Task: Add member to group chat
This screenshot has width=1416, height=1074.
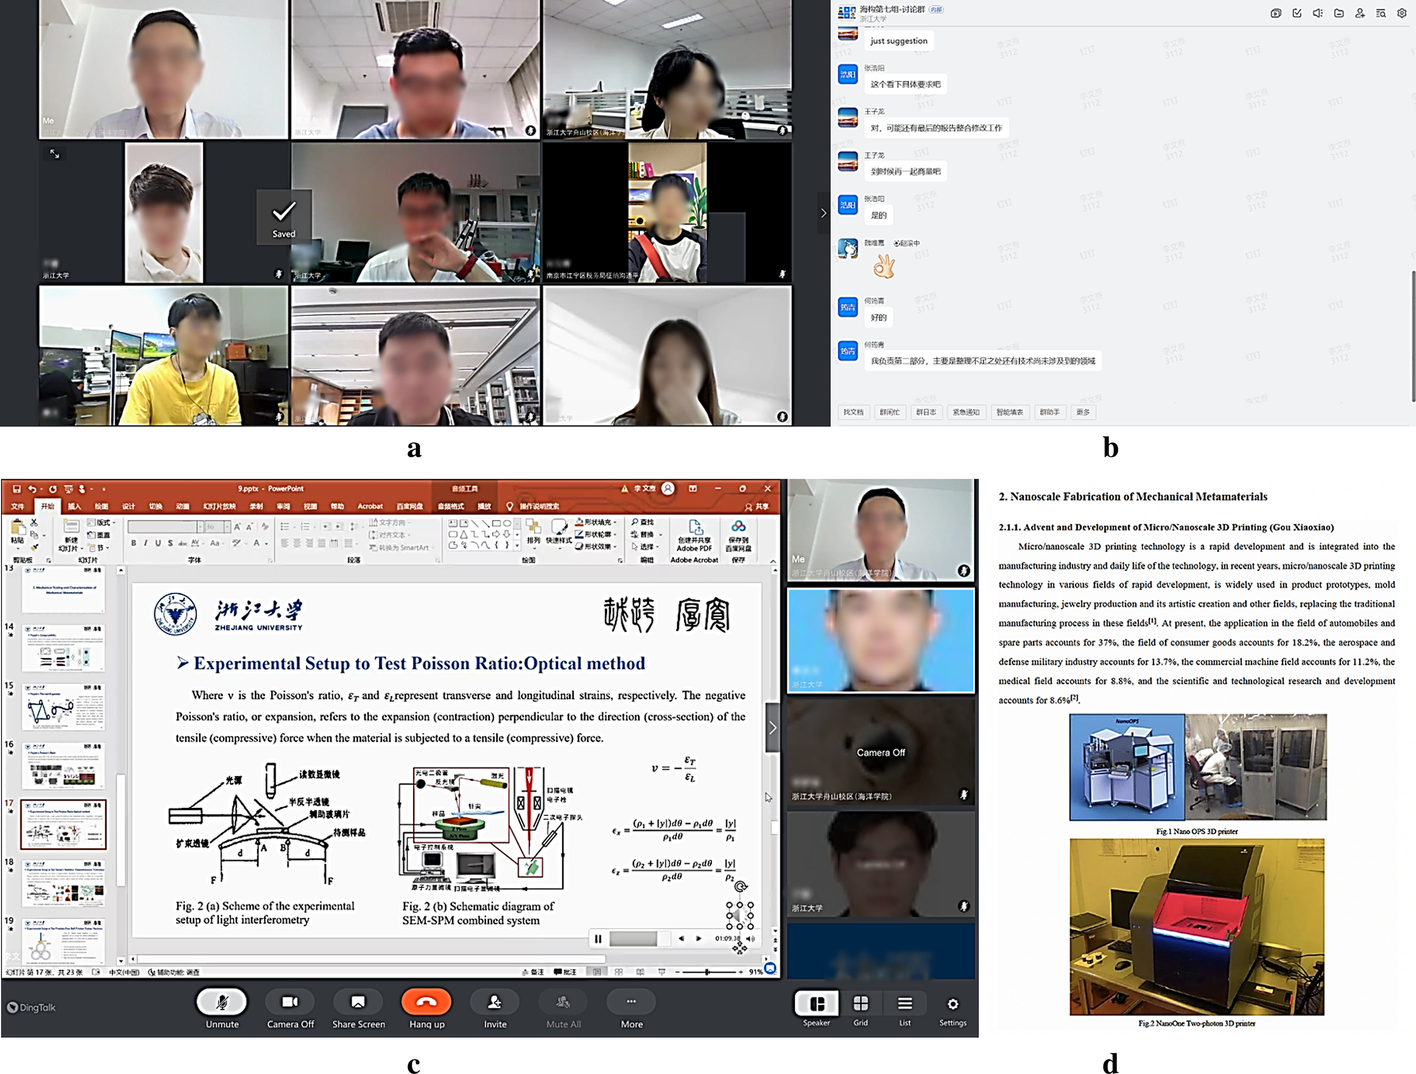Action: pos(1360,13)
